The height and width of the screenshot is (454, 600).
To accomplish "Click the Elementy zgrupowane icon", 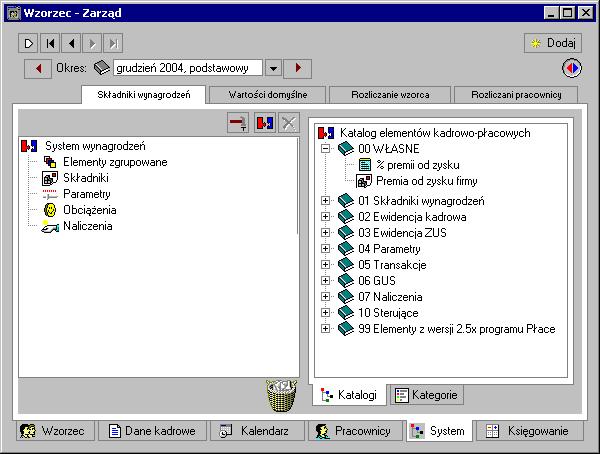I will [50, 162].
